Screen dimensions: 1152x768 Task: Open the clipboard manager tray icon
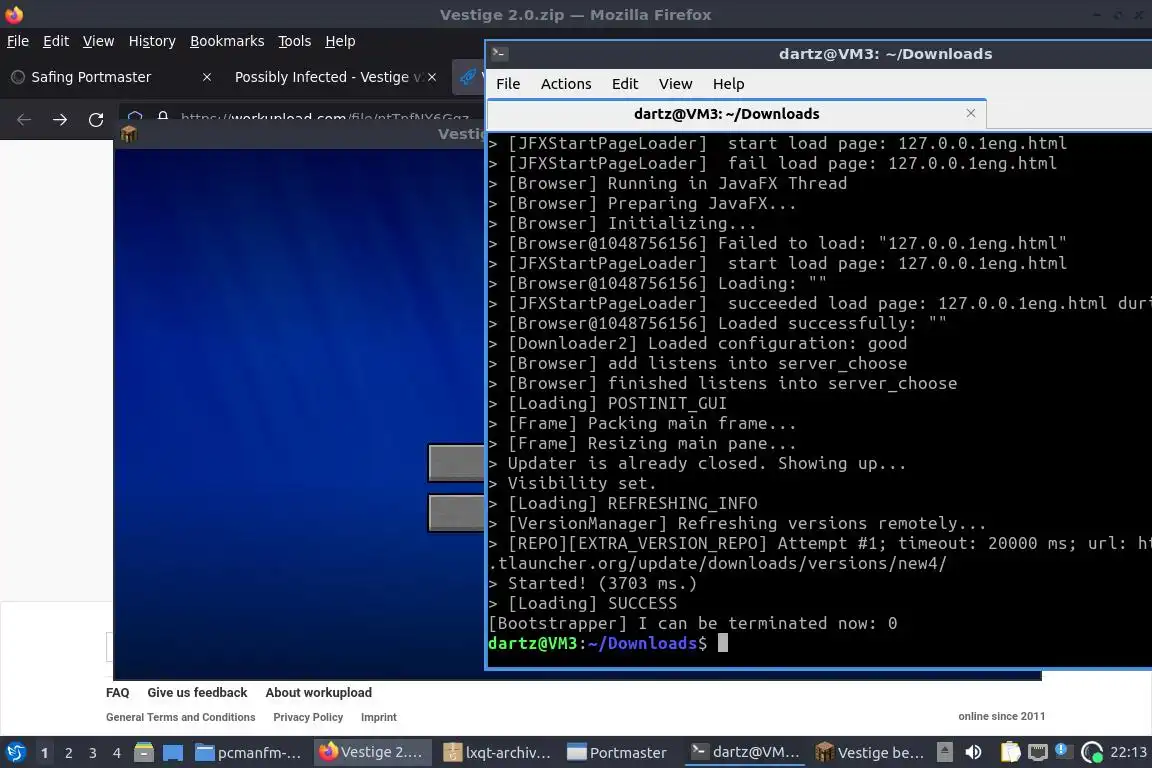tap(1011, 752)
